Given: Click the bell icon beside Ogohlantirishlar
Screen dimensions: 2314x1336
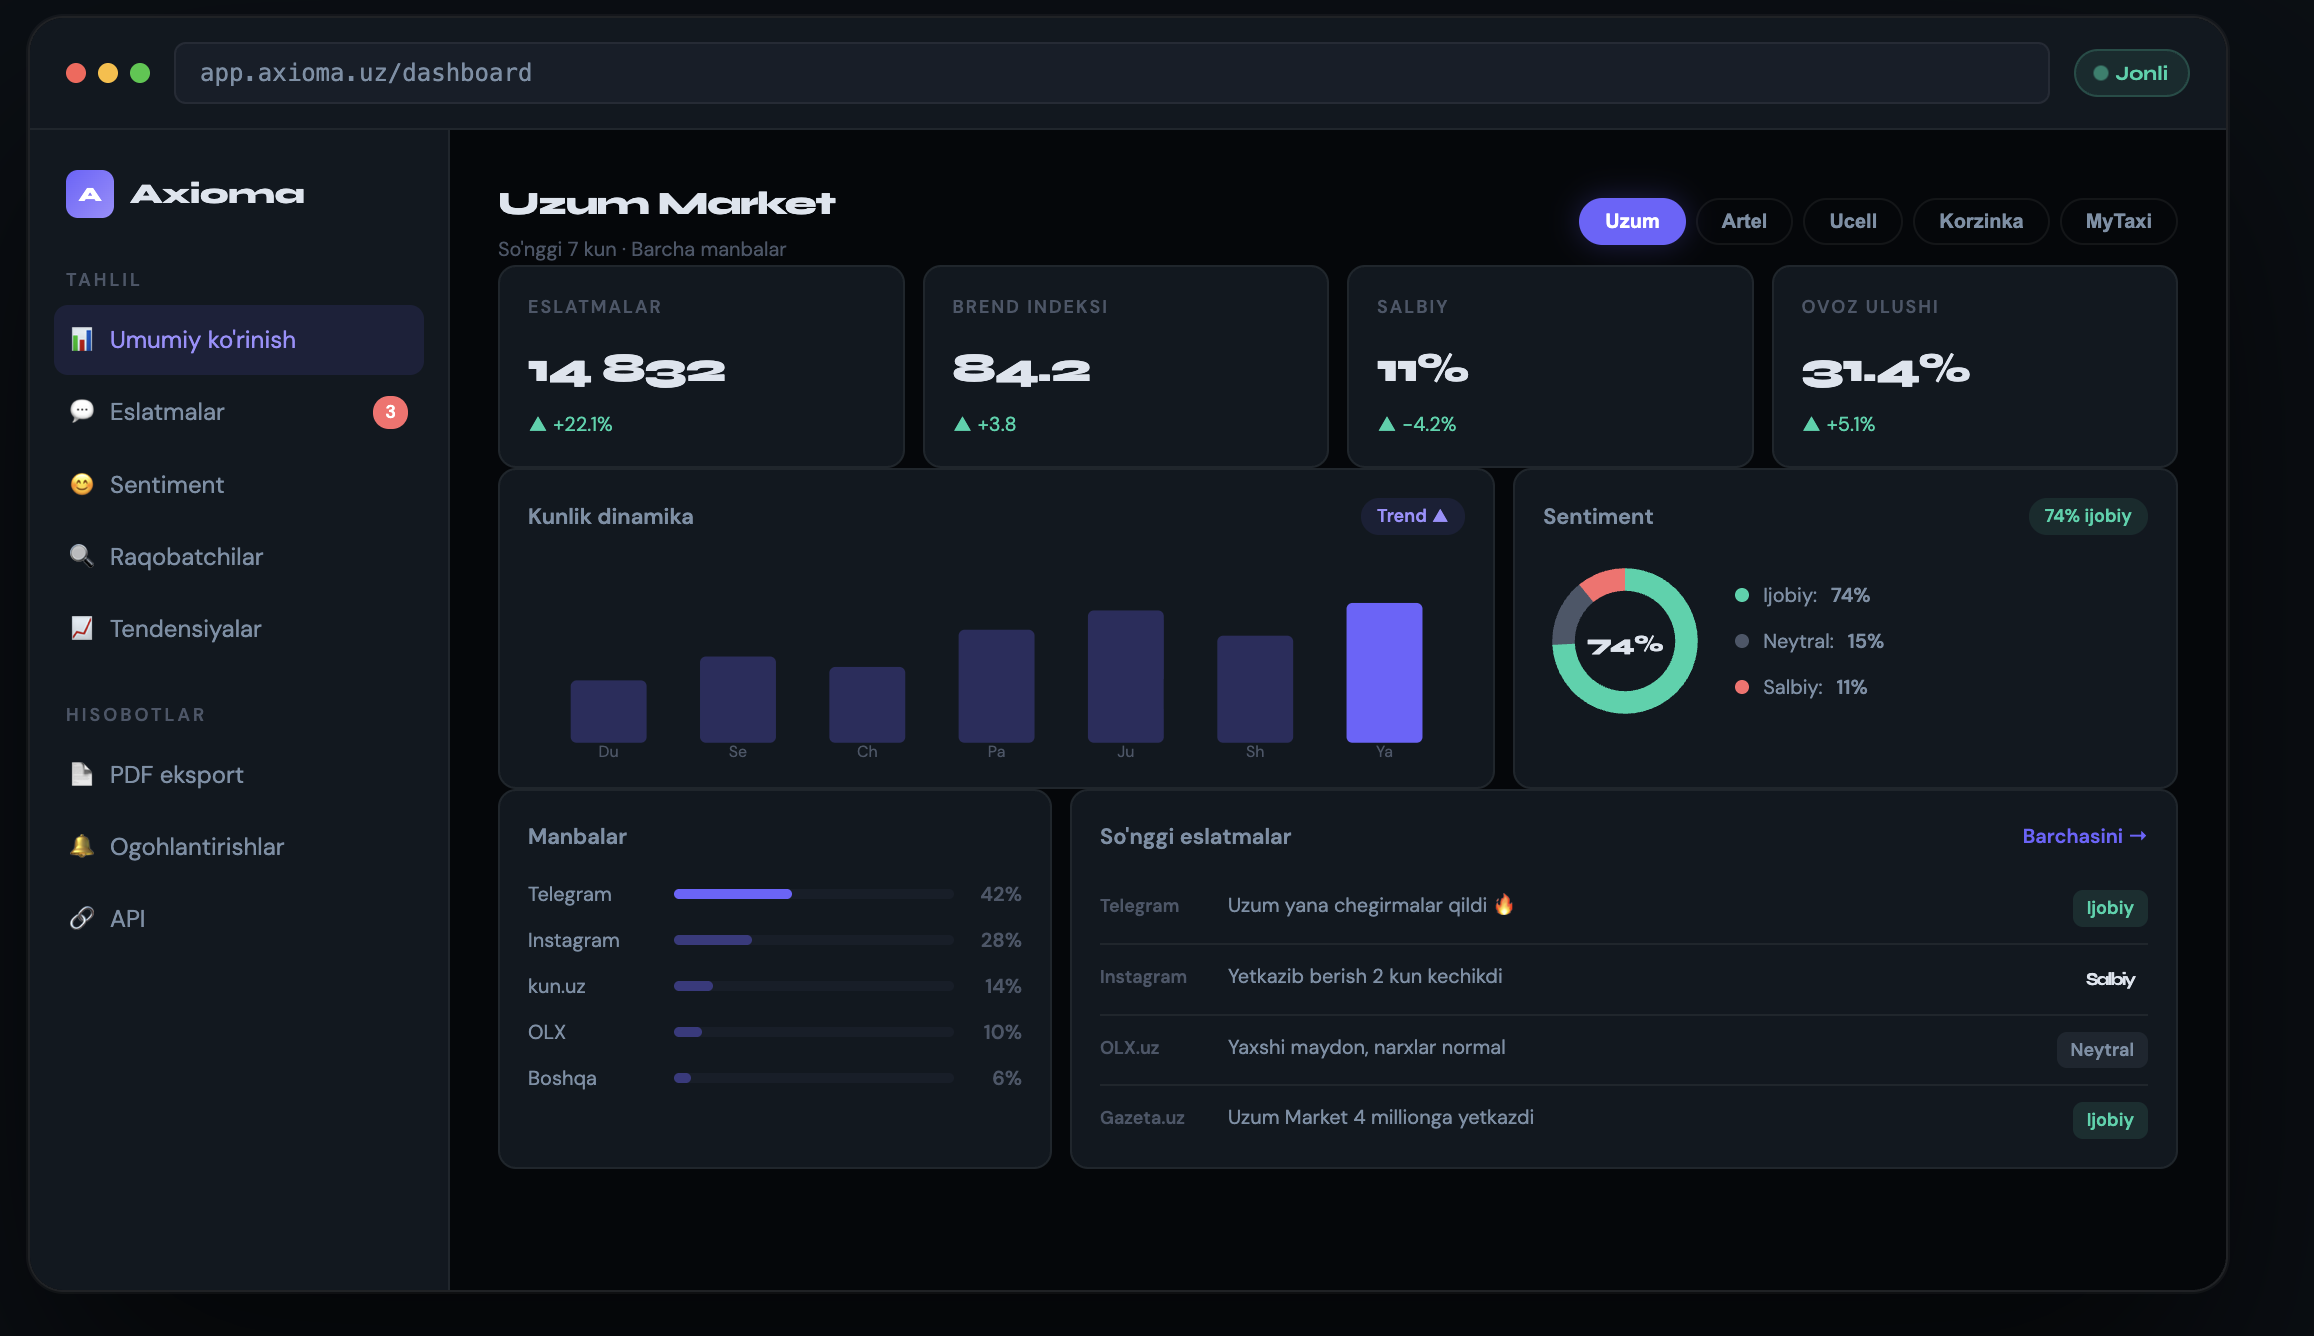Looking at the screenshot, I should 82,847.
